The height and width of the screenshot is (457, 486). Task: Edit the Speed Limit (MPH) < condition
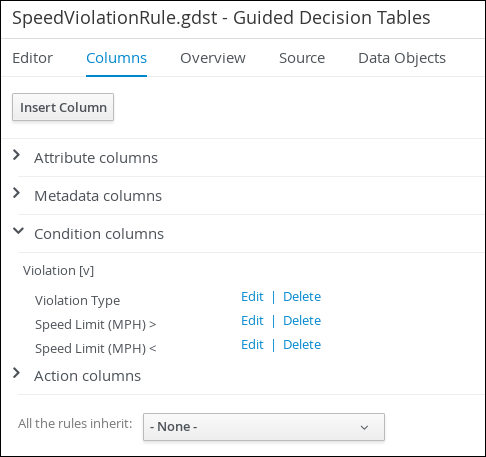[x=252, y=345]
